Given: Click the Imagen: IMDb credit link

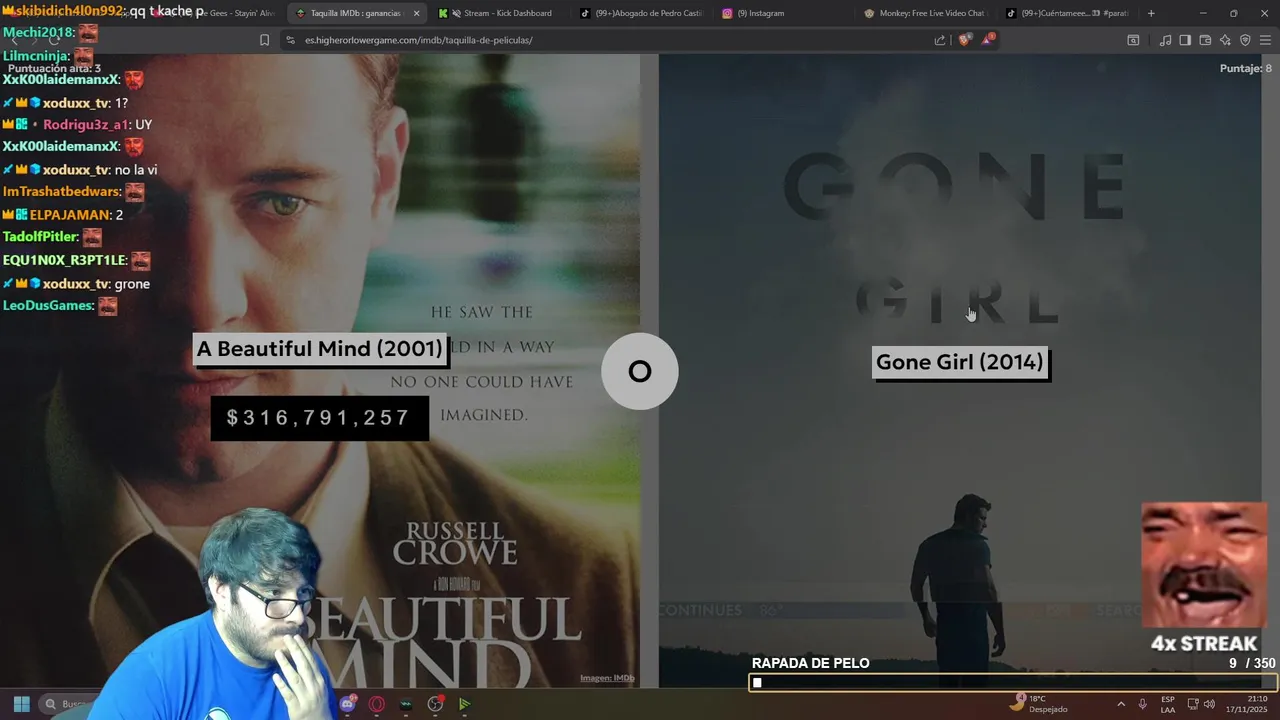Looking at the screenshot, I should (x=607, y=678).
